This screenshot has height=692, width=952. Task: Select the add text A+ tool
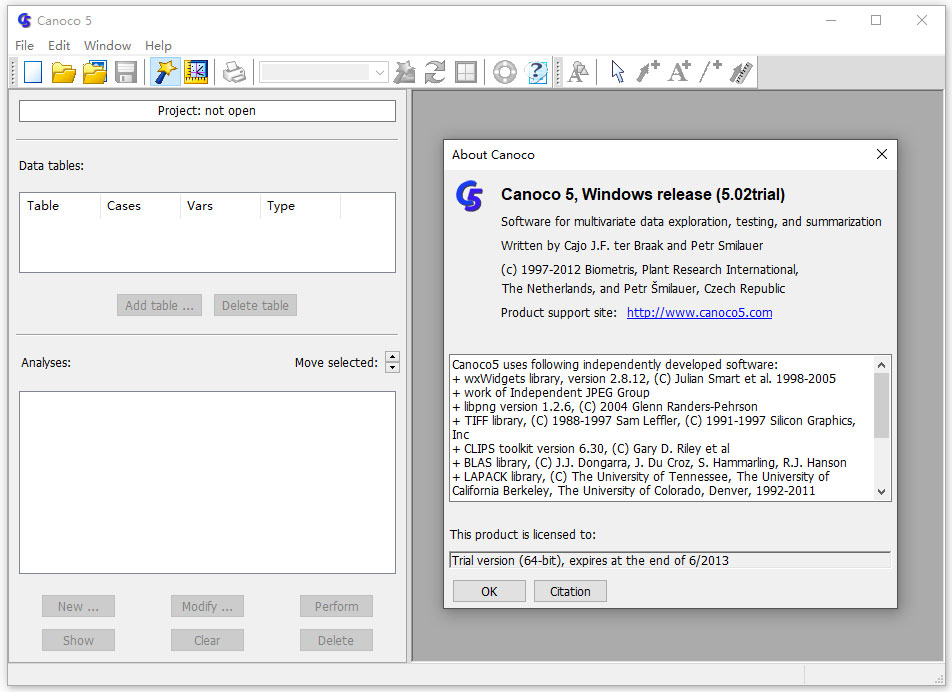[x=679, y=72]
